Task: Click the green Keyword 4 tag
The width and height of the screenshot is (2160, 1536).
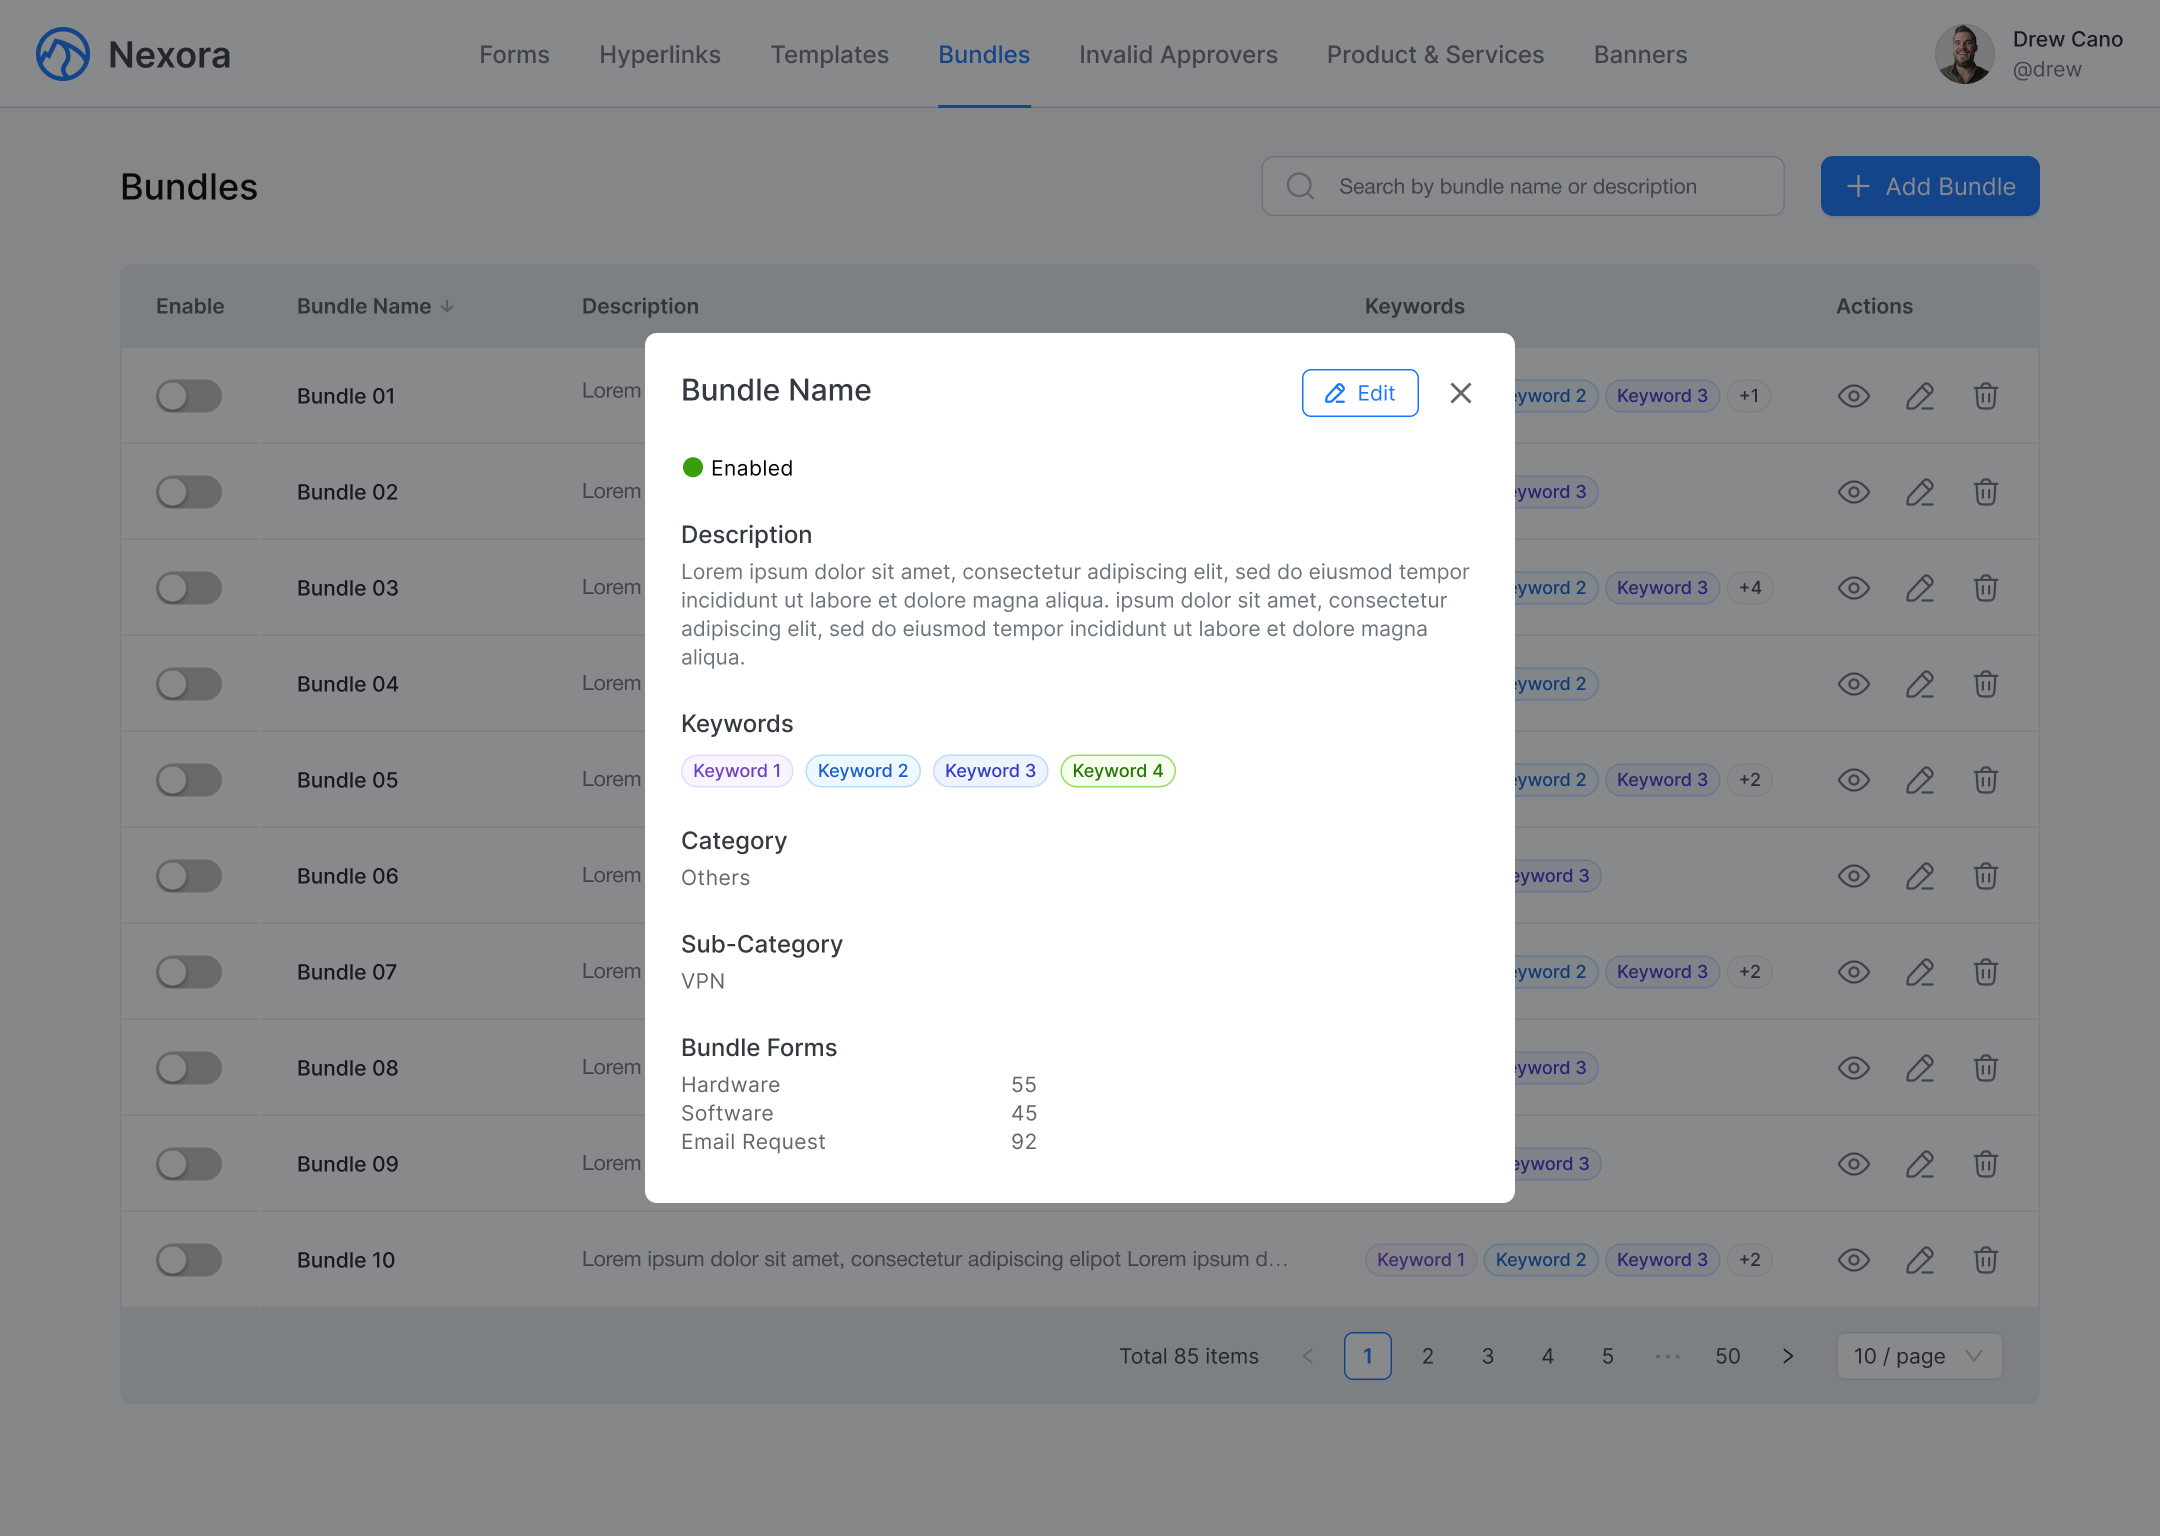Action: (1117, 771)
